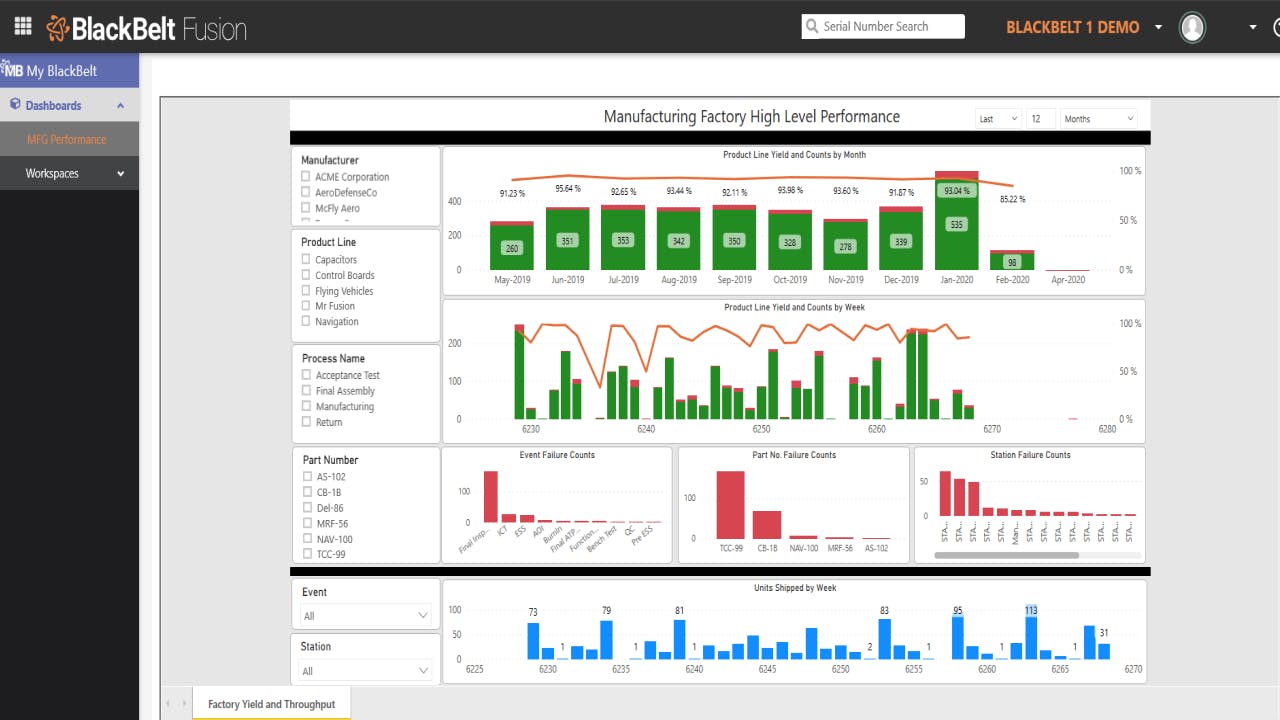
Task: Click the May-2019 bar labeled 260
Action: tap(512, 247)
